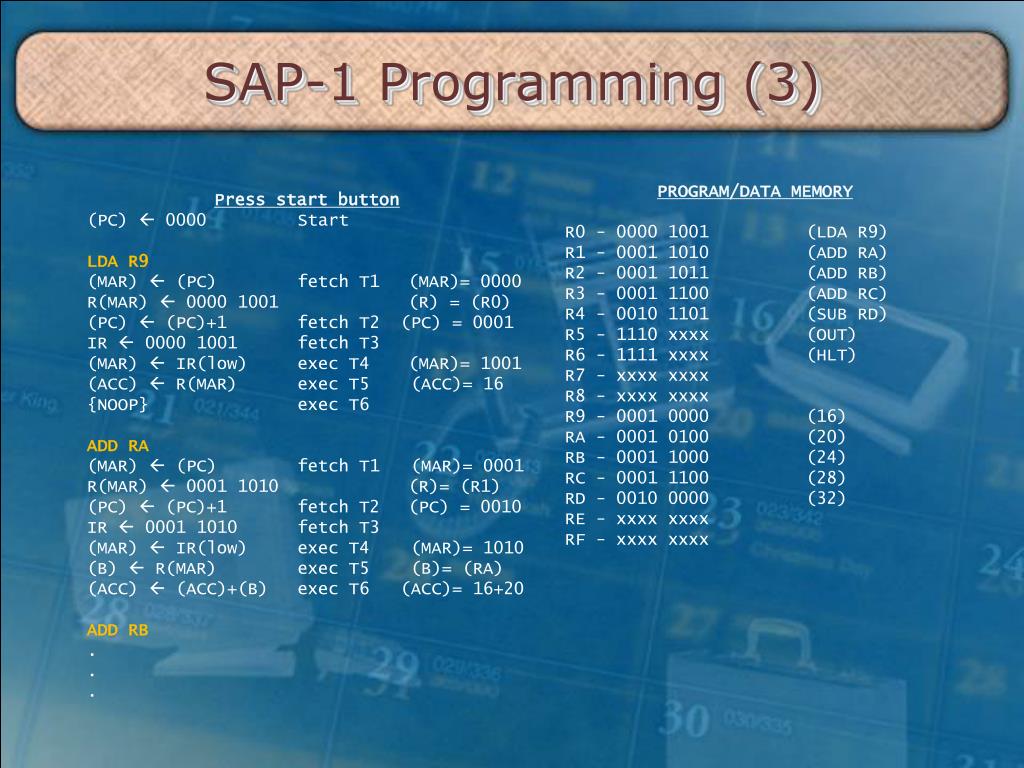Select the yellow "ADD RA" heading
The height and width of the screenshot is (768, 1024).
click(118, 446)
